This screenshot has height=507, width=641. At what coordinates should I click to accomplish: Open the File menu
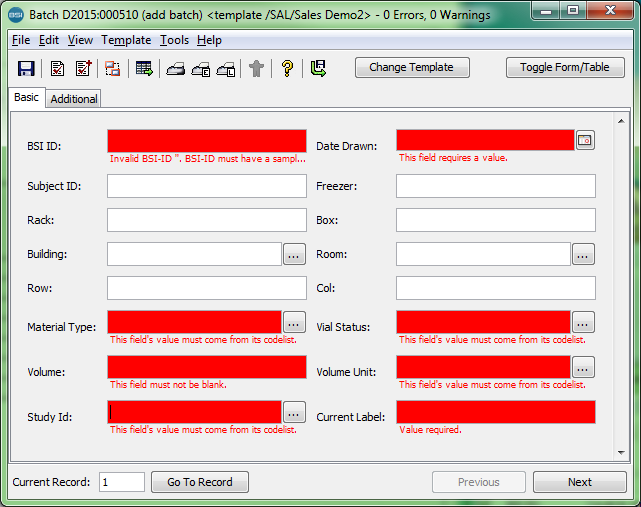(x=21, y=40)
